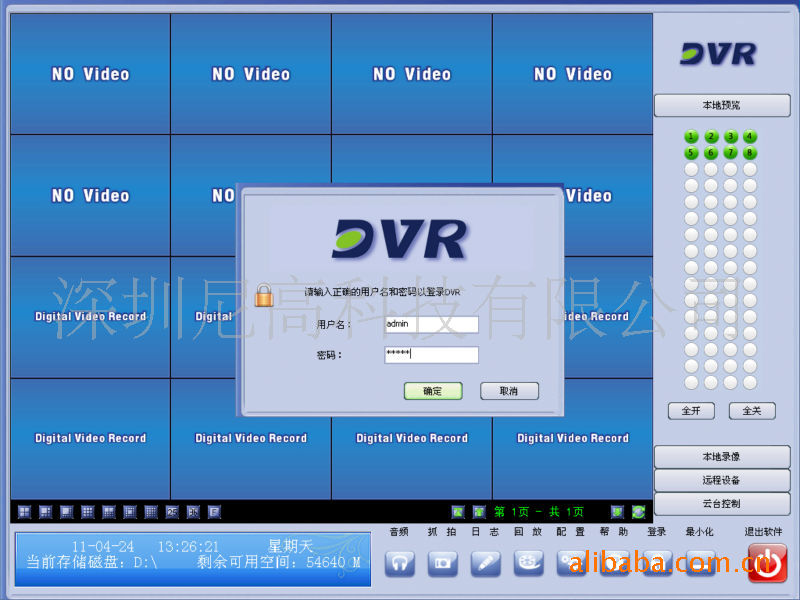The image size is (800, 600).
Task: Switch to the 36-channel layout
Action: coord(193,512)
